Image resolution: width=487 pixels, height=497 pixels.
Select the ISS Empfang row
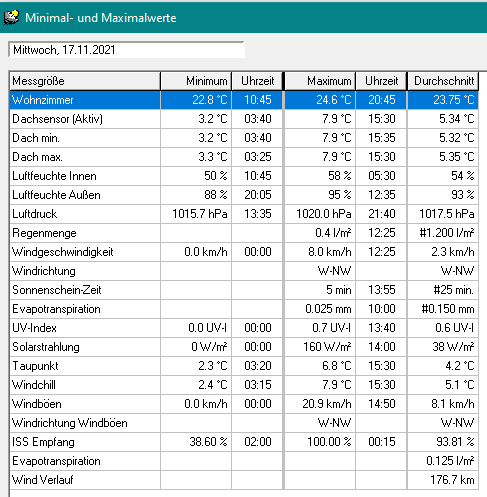click(x=244, y=442)
